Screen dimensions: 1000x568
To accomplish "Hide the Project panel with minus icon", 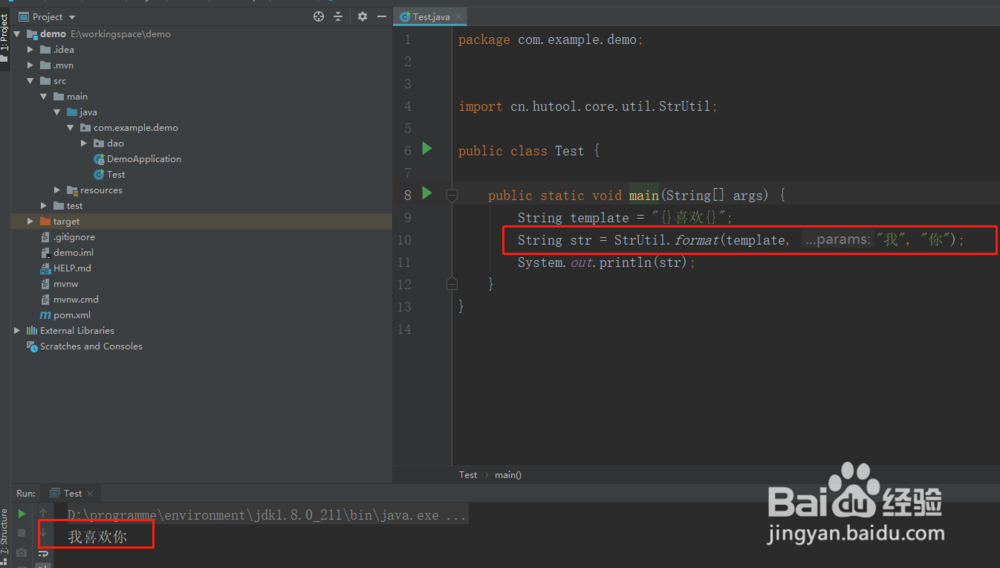I will pyautogui.click(x=381, y=17).
